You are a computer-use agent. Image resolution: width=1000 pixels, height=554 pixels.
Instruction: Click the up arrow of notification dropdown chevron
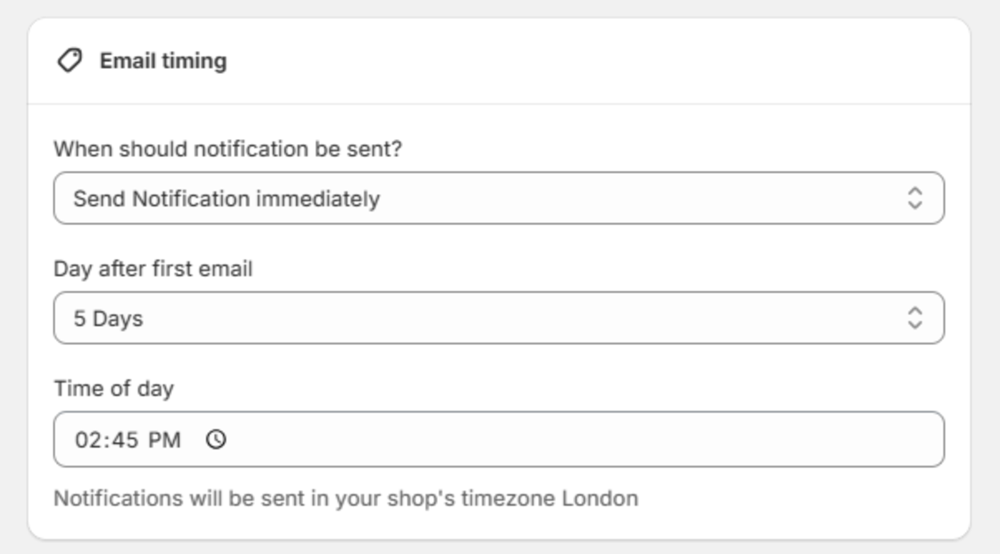(x=914, y=191)
